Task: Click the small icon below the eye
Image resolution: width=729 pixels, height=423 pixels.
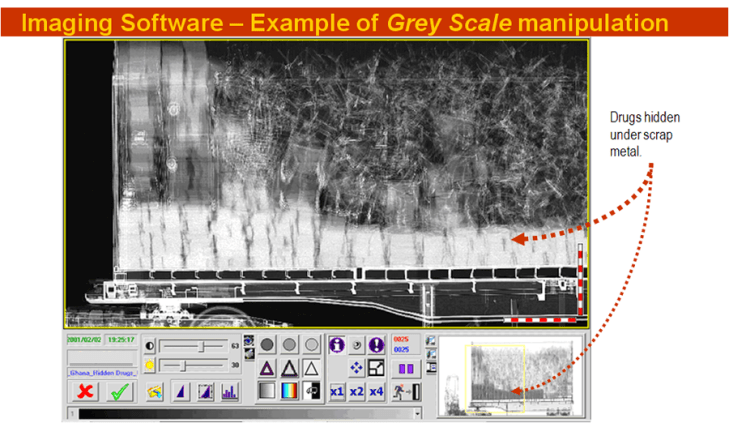Action: [x=249, y=353]
